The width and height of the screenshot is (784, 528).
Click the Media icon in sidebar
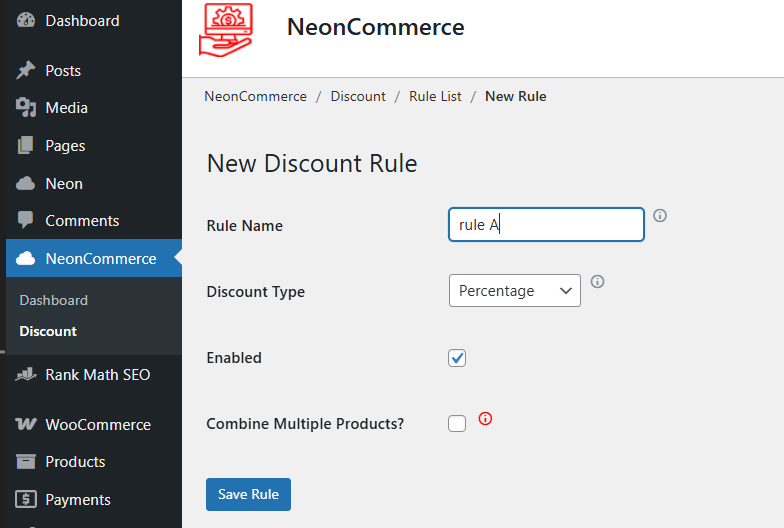point(26,108)
